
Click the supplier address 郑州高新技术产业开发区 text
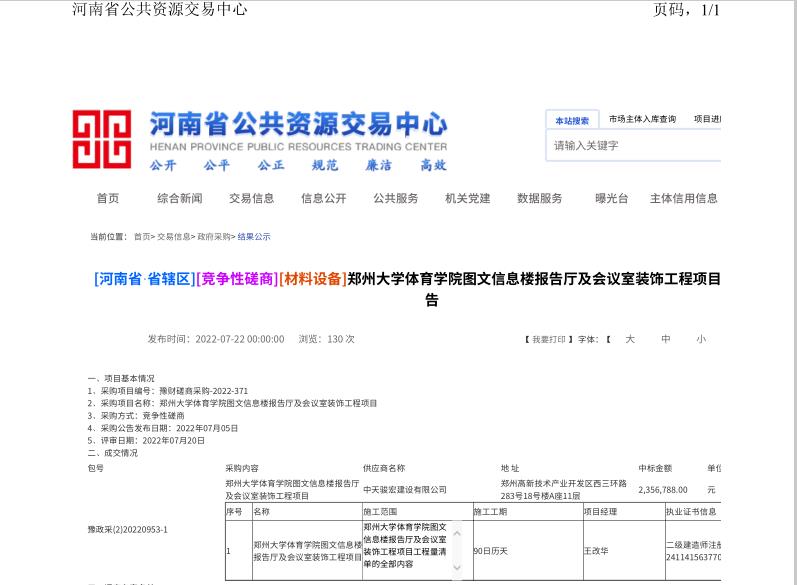click(x=564, y=489)
